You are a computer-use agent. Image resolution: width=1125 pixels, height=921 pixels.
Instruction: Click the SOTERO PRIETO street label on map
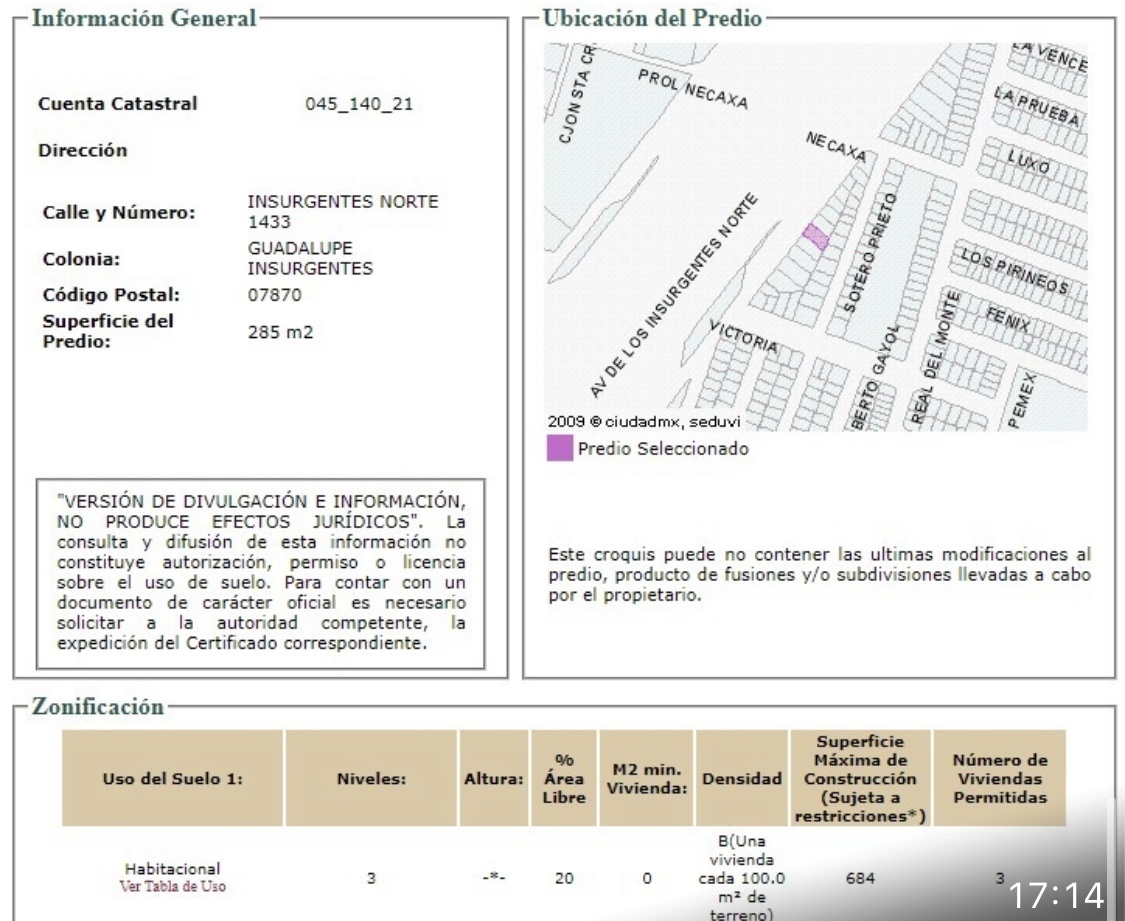(x=870, y=252)
